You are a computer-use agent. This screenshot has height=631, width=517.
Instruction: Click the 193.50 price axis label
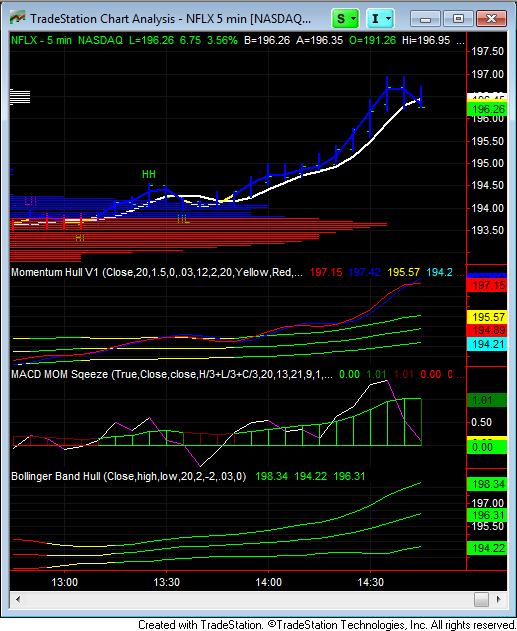[x=488, y=230]
